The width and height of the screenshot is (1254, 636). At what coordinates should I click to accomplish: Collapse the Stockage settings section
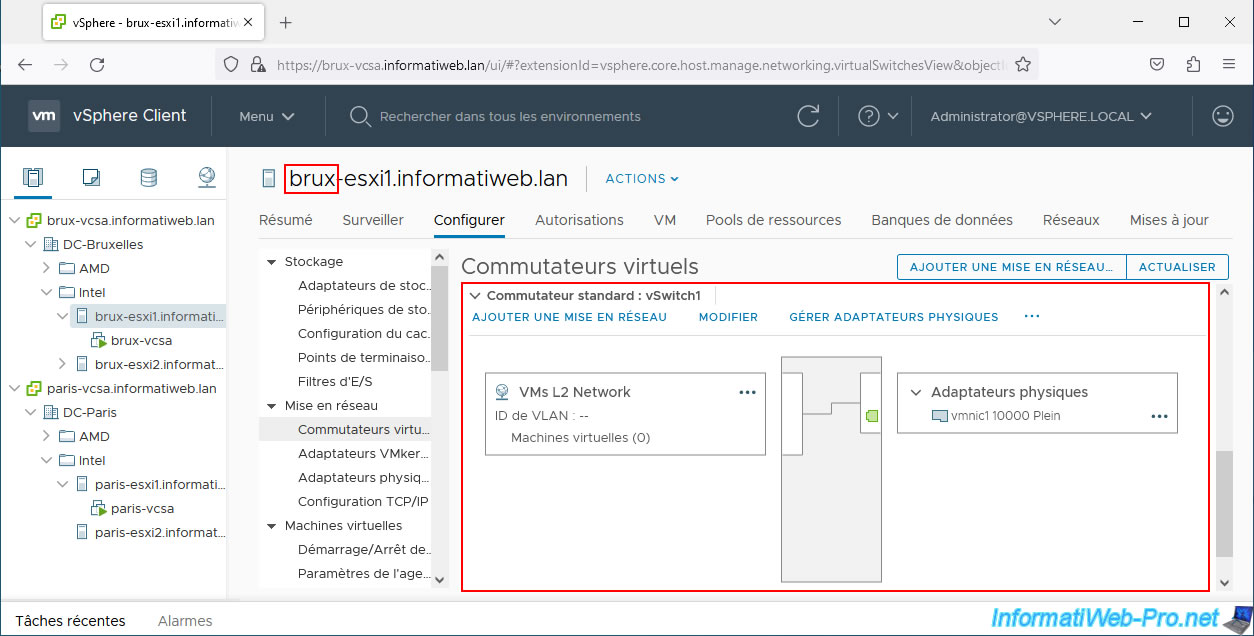(270, 262)
